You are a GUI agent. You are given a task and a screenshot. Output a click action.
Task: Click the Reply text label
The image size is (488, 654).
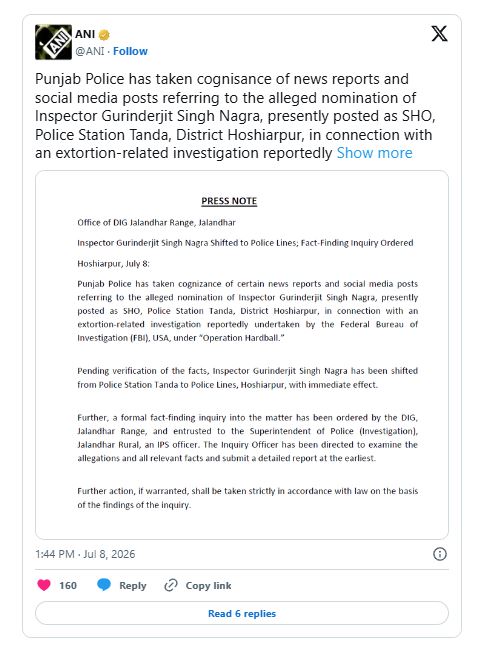133,586
